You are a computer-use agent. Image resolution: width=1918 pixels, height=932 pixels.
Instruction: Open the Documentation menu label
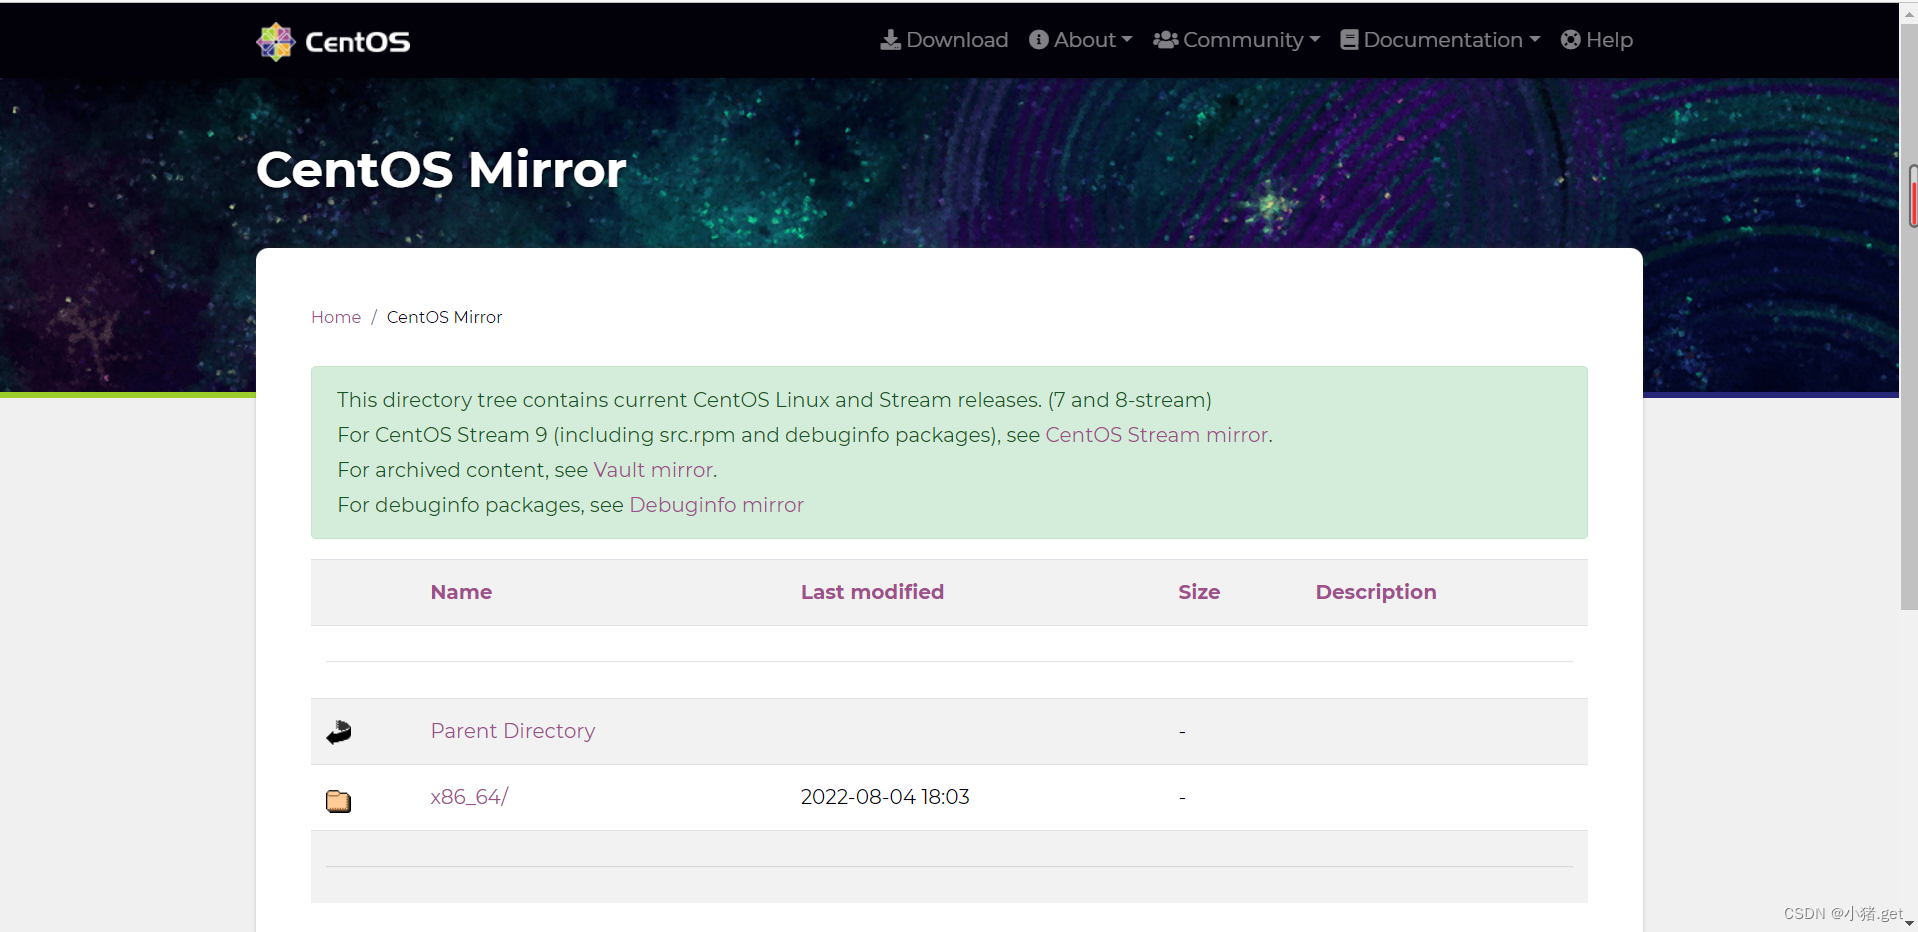coord(1443,40)
